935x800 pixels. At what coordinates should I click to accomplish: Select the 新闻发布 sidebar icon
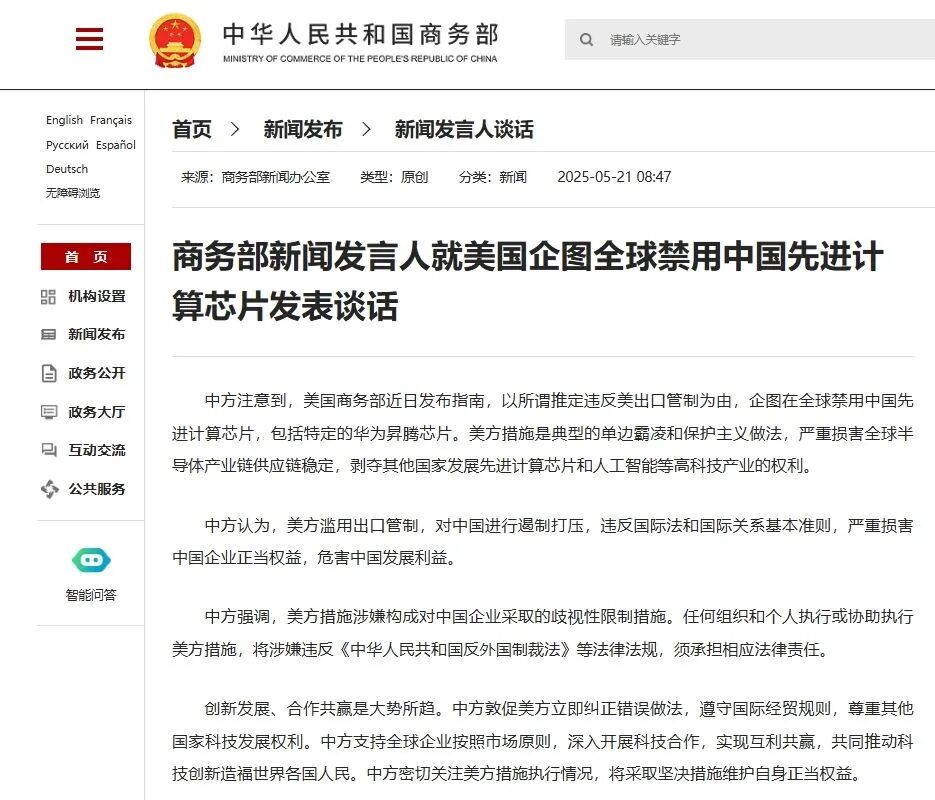coord(47,335)
